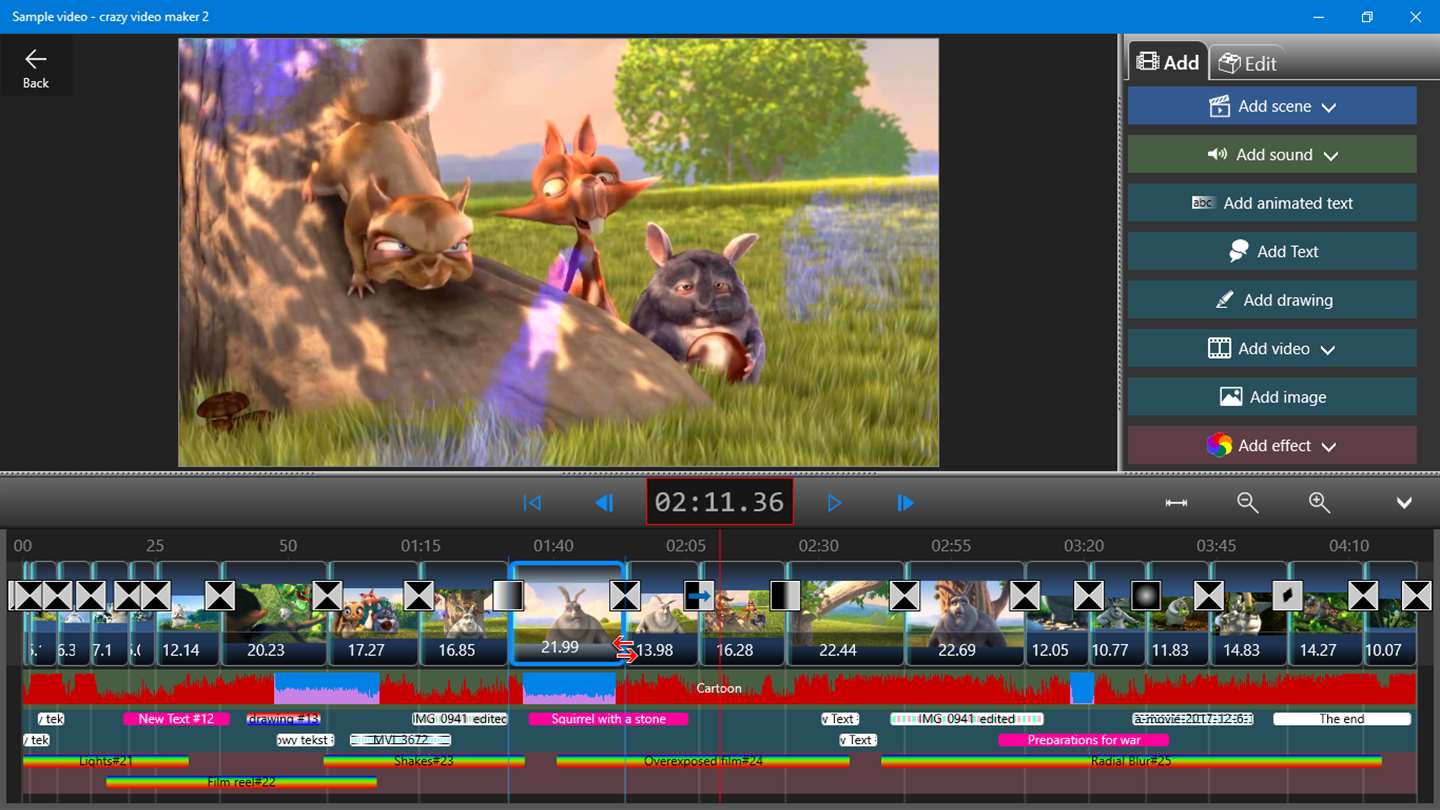
Task: Open the diamond transition before the 14.27 clip
Action: pos(1288,596)
